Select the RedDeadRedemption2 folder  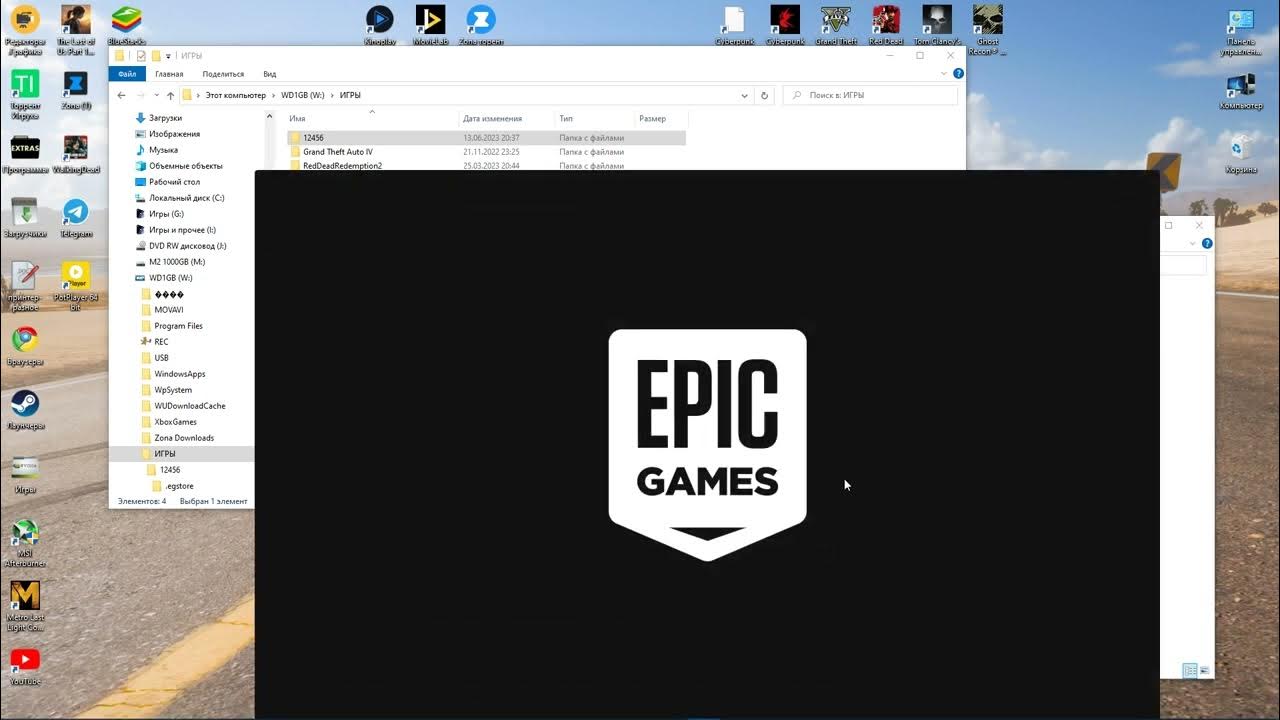tap(486, 165)
